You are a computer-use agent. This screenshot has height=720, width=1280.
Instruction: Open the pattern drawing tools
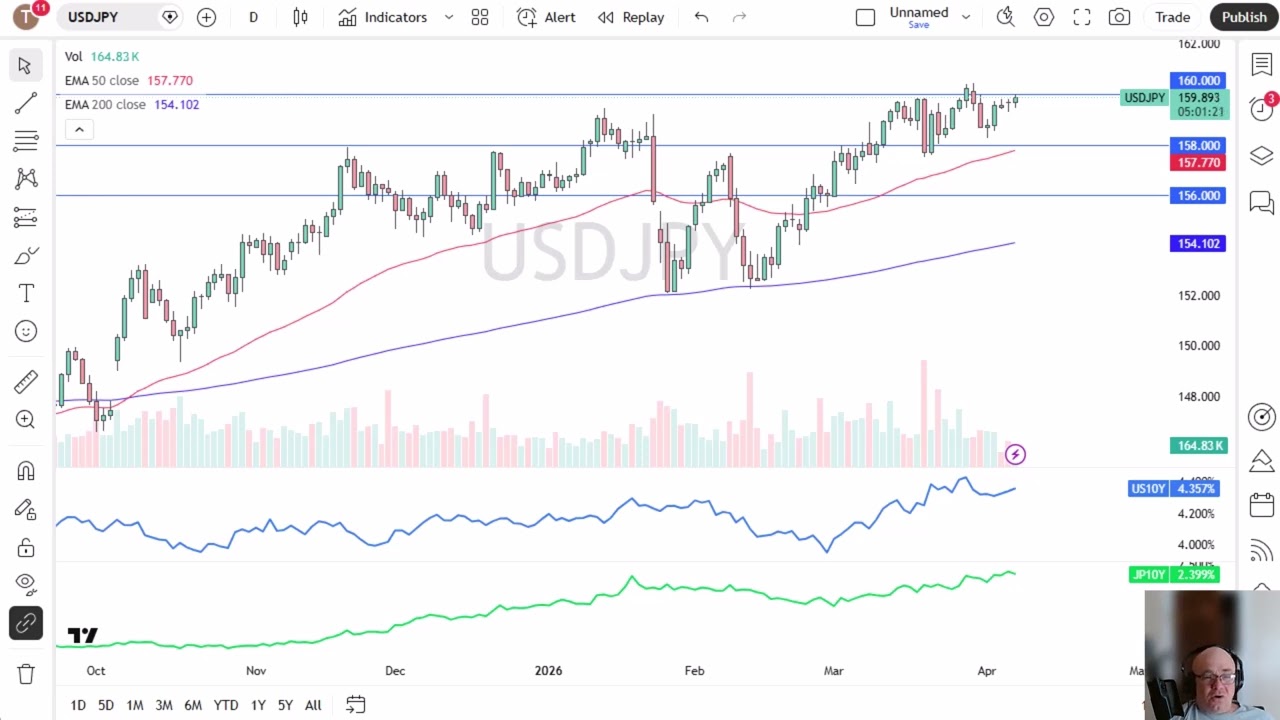(25, 179)
